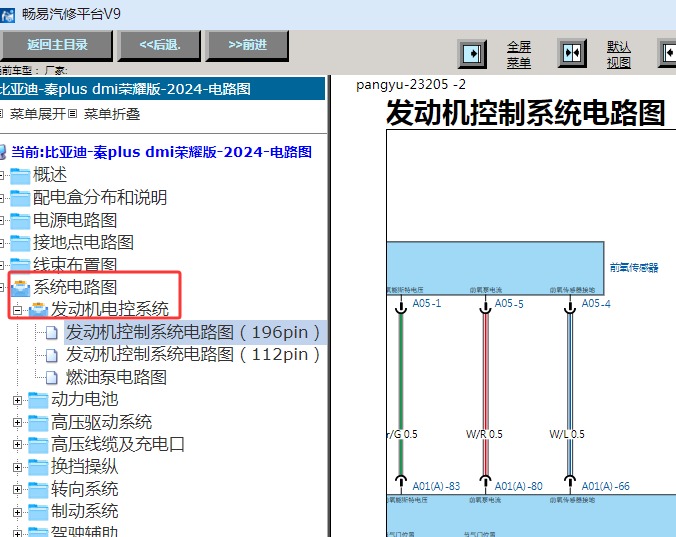Click the 接地点电路图 folder icon
Screen dimensions: 676x537
(20, 243)
